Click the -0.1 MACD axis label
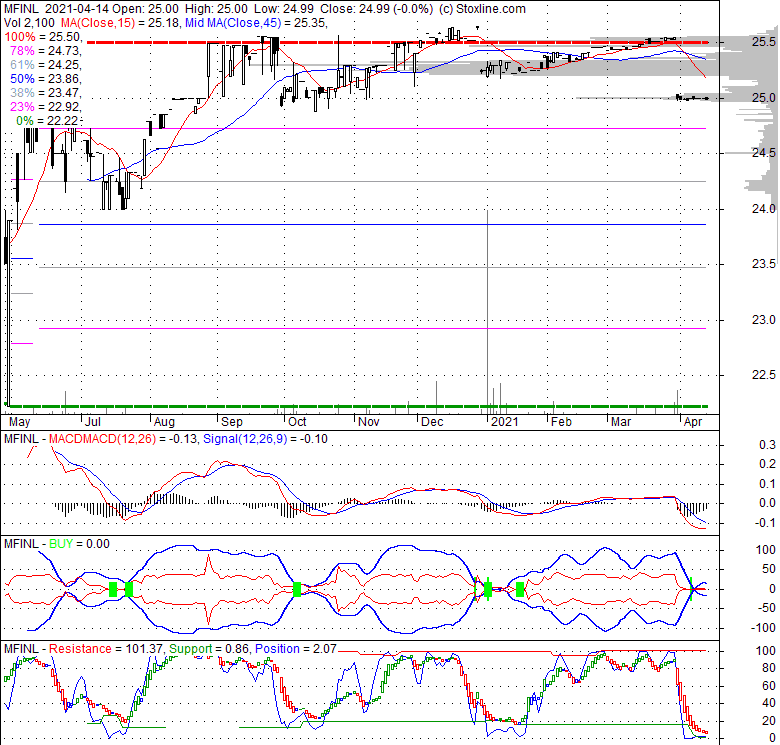Image resolution: width=780 pixels, height=745 pixels. pyautogui.click(x=766, y=523)
